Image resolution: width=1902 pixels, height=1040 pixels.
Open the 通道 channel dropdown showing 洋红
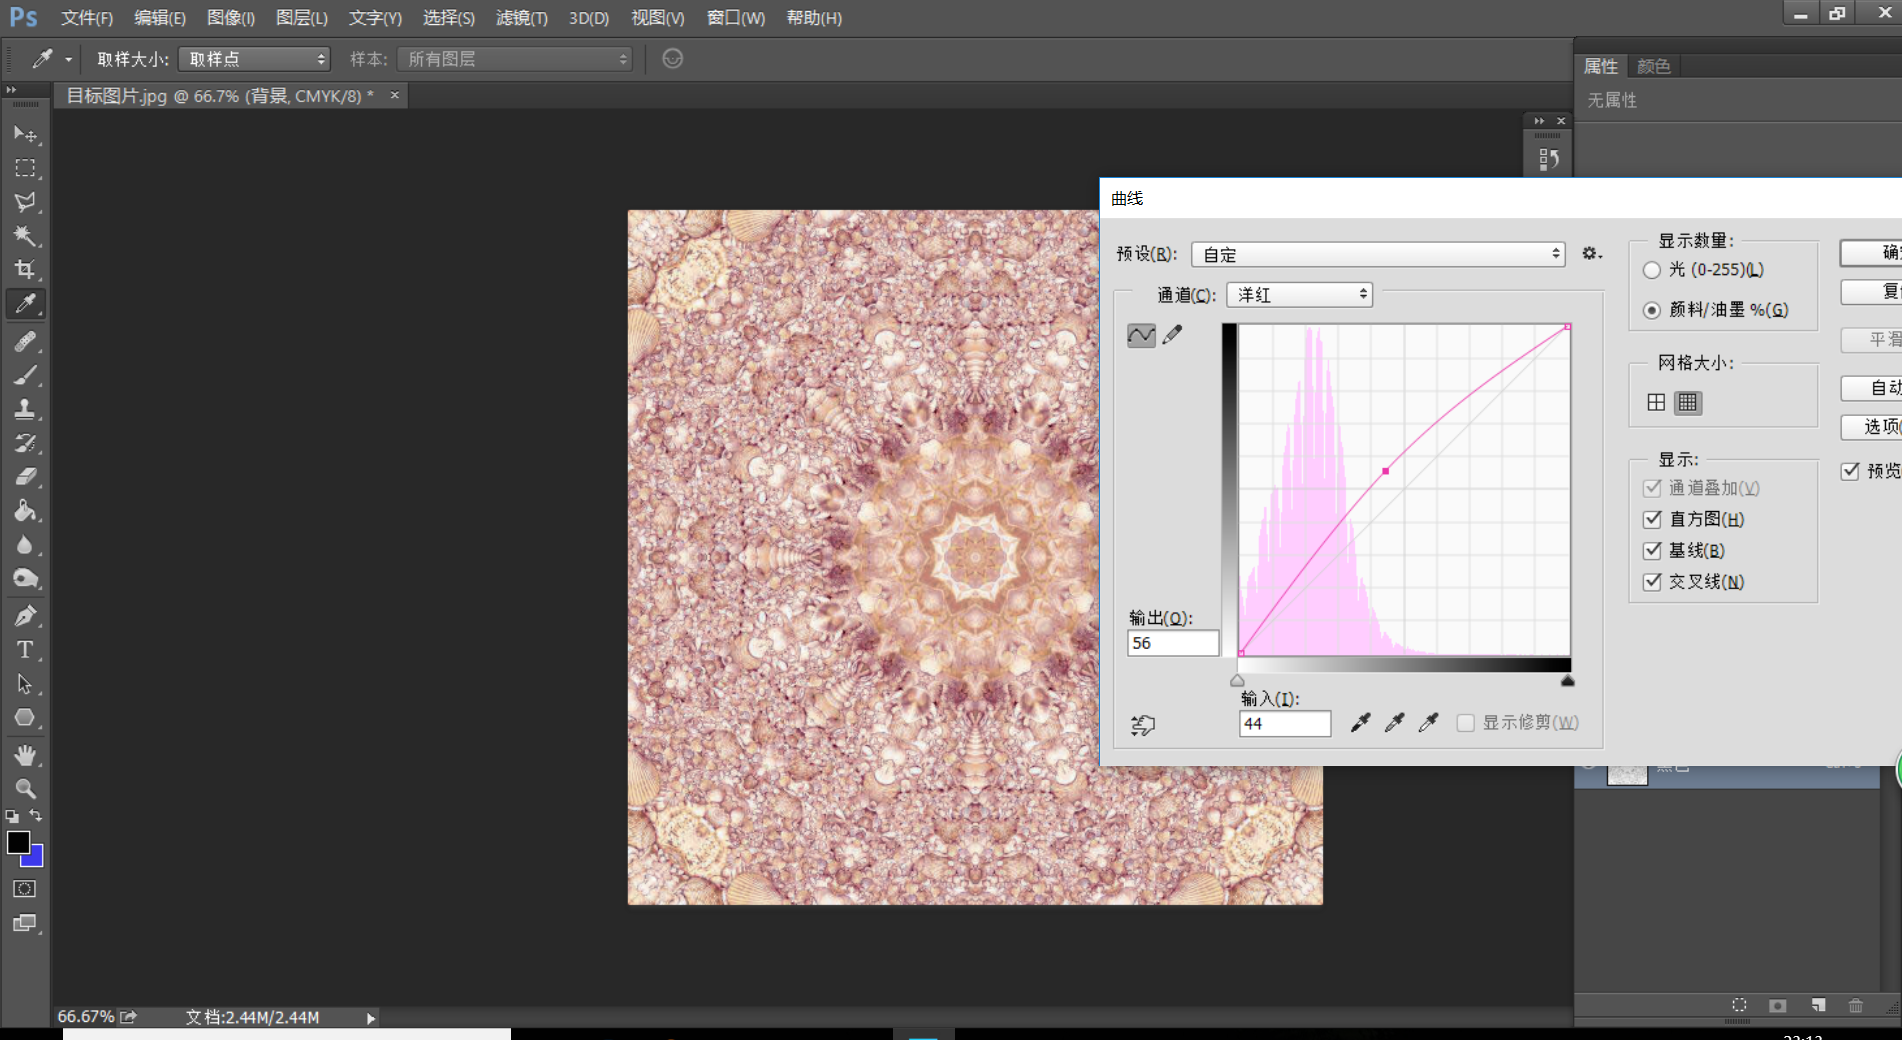pyautogui.click(x=1300, y=295)
